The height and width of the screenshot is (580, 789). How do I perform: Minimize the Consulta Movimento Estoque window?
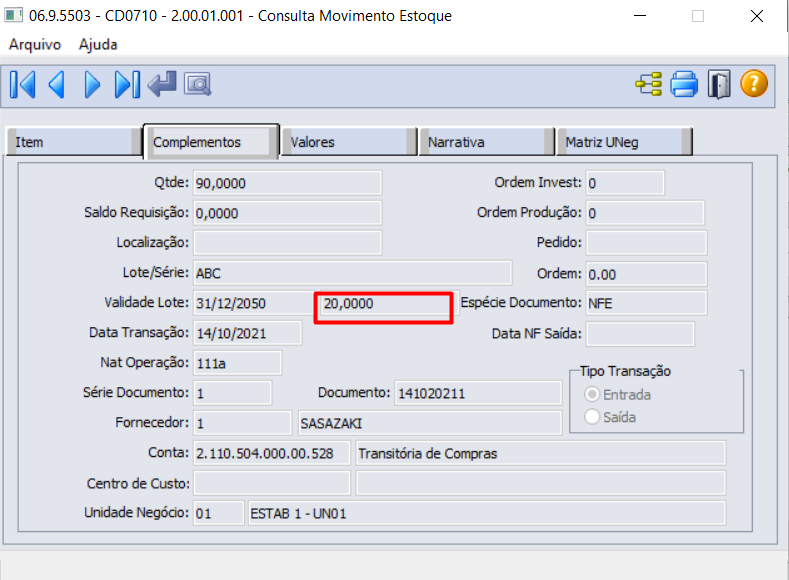point(640,16)
